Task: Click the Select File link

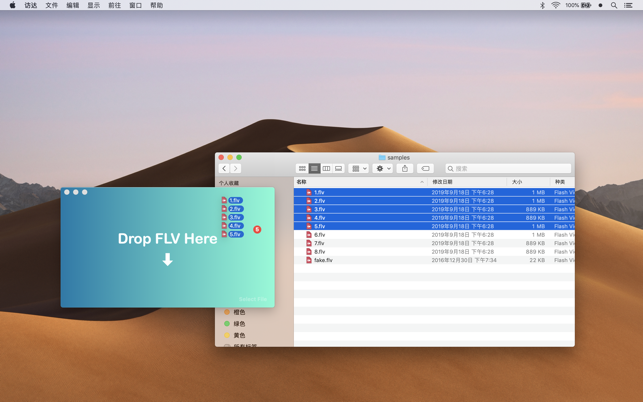Action: [x=253, y=299]
